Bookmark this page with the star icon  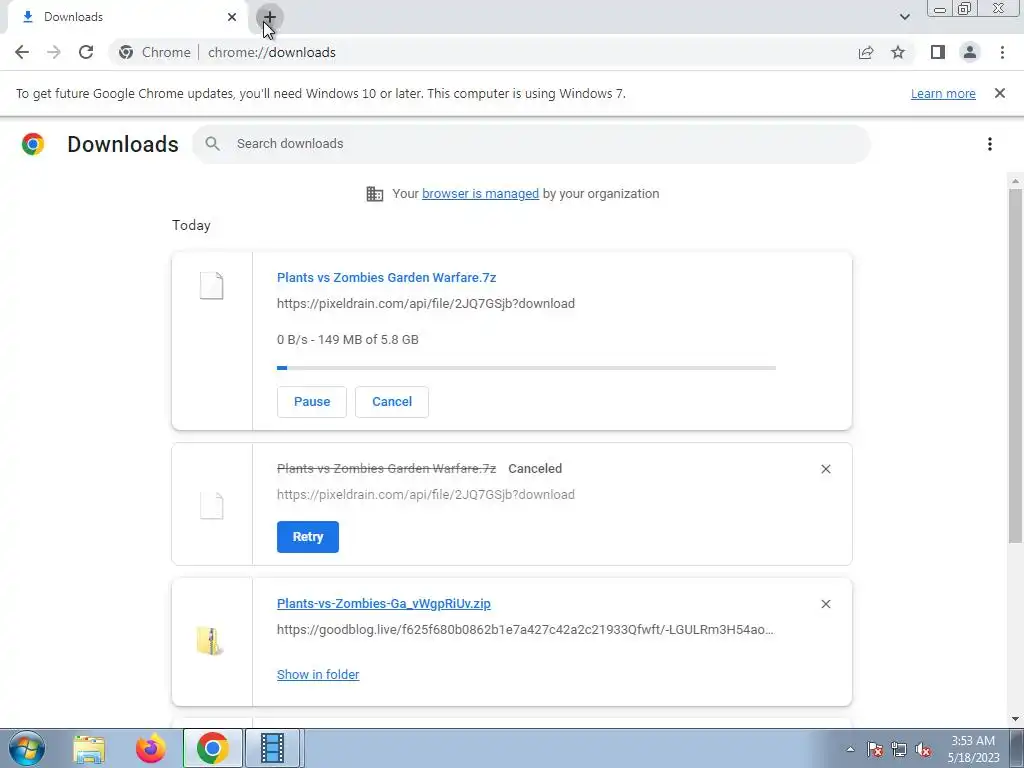(x=898, y=52)
